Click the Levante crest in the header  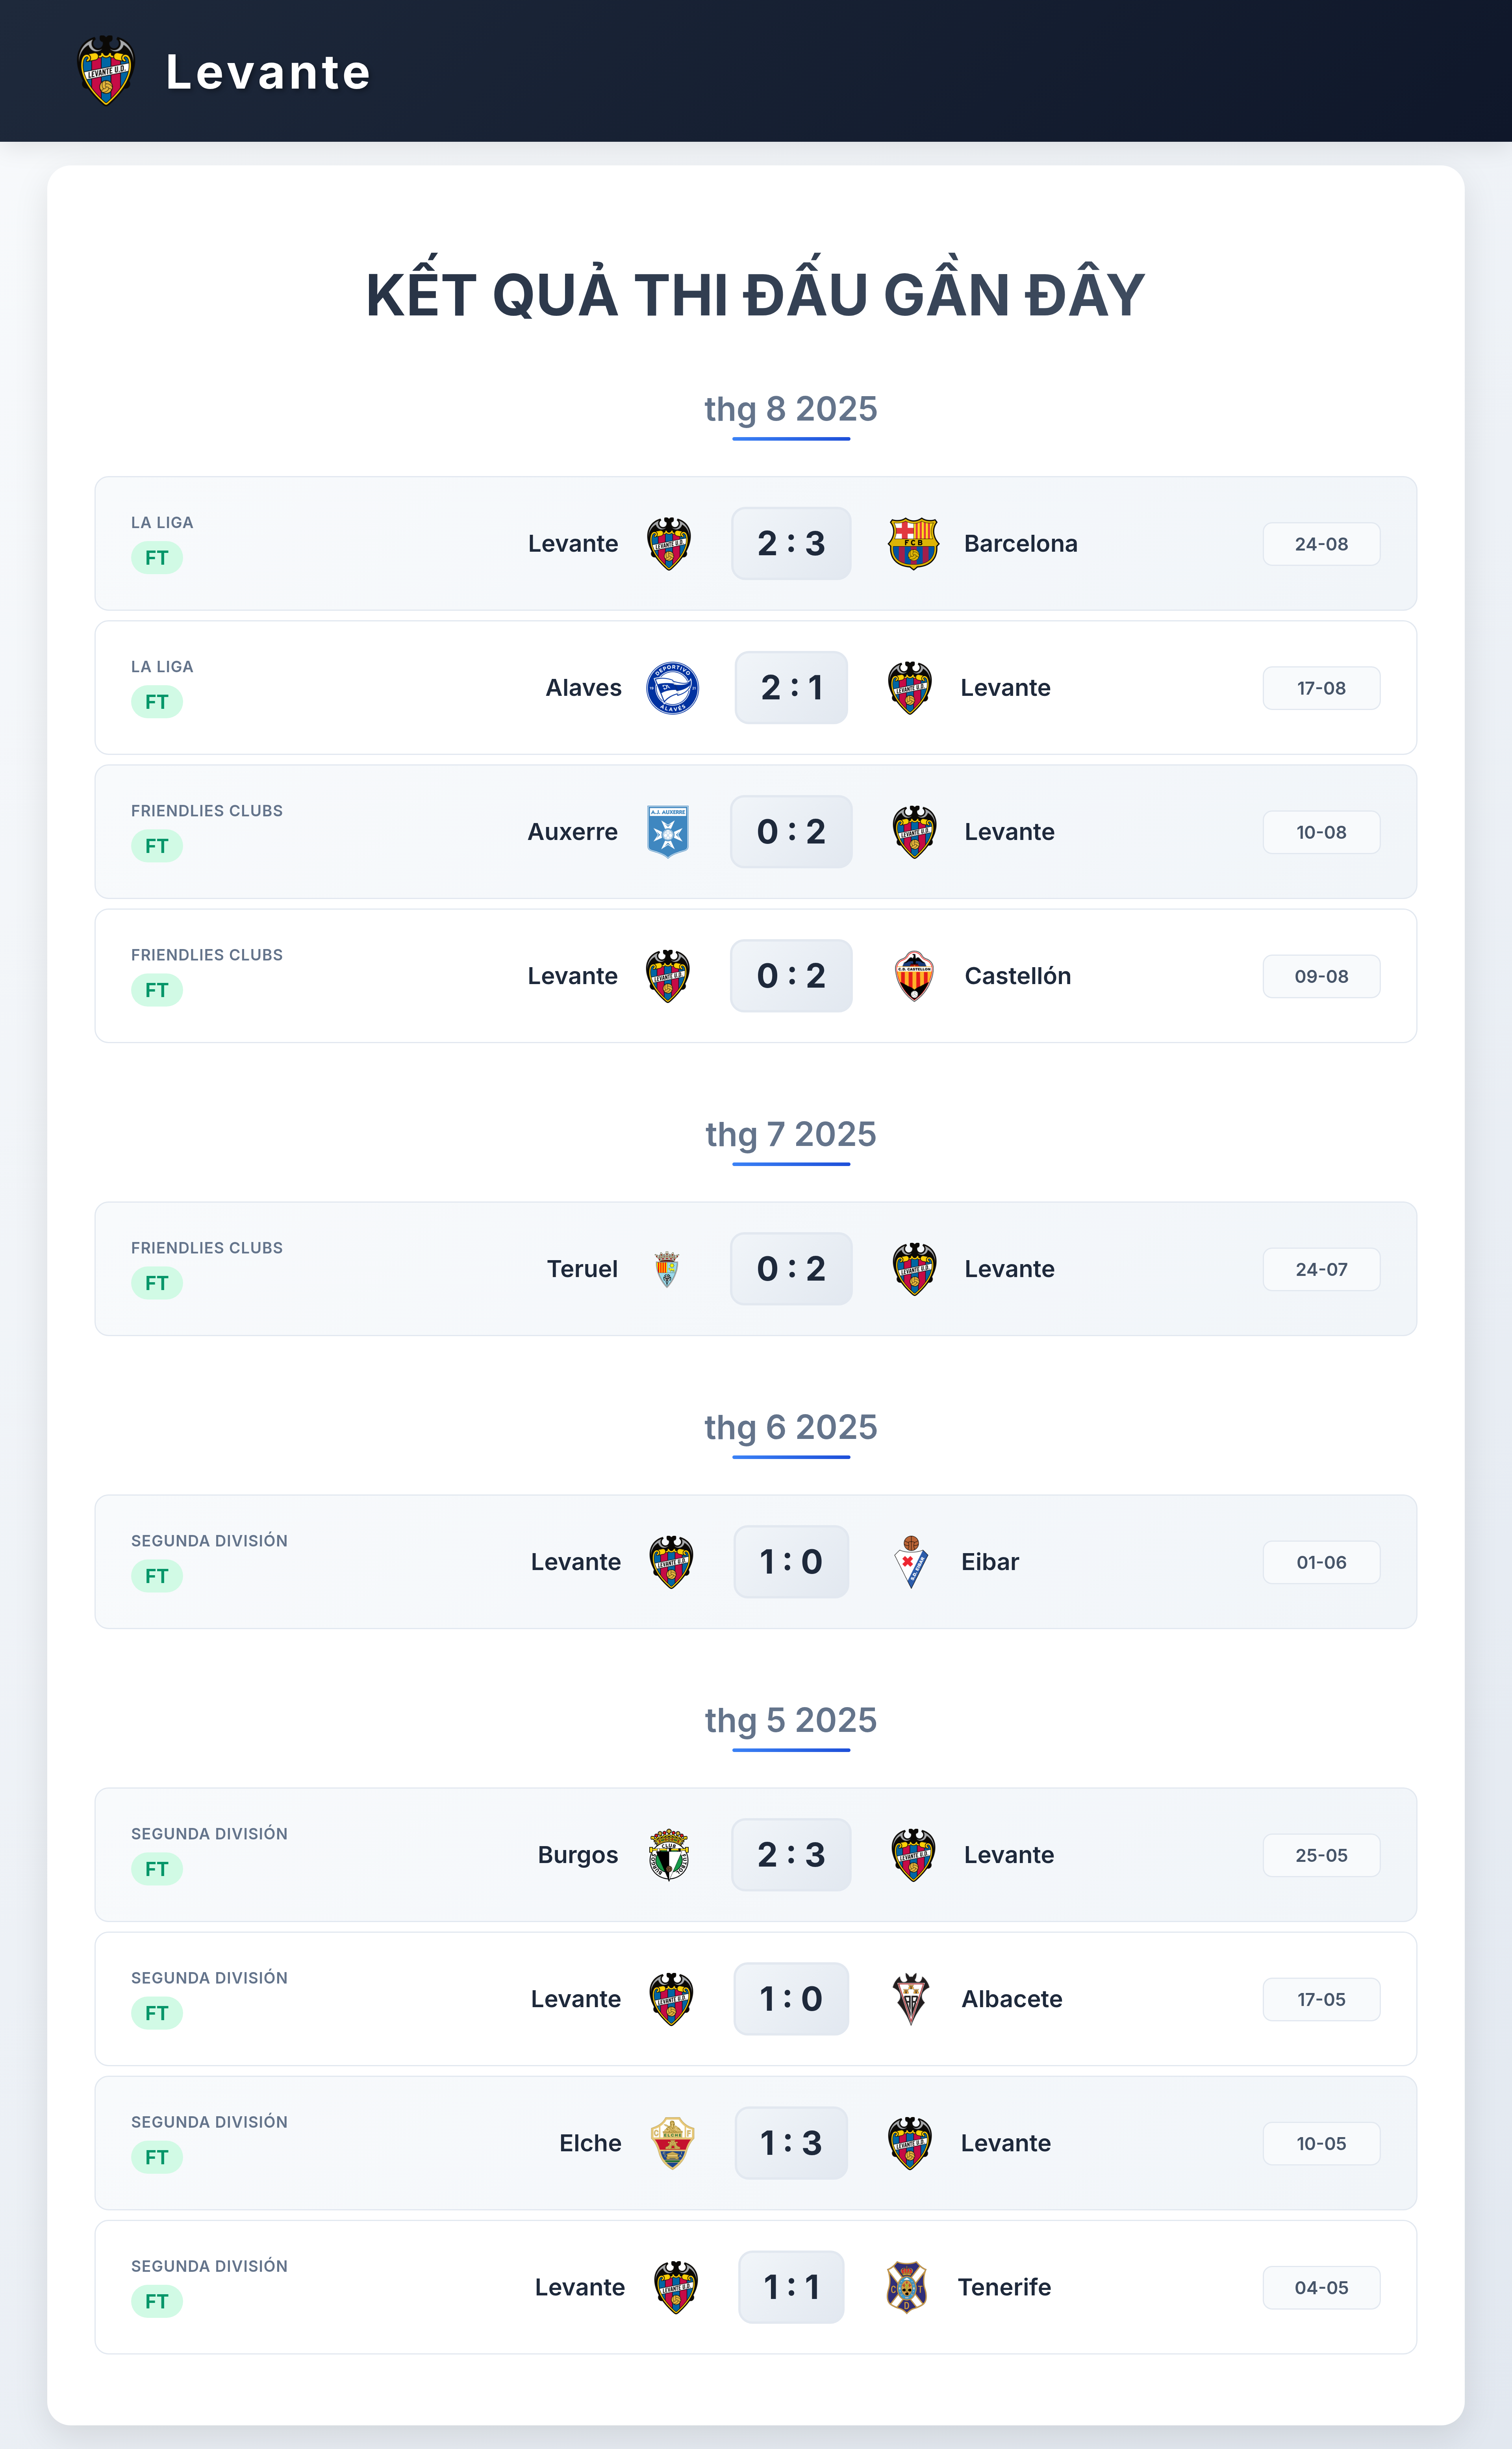click(106, 71)
